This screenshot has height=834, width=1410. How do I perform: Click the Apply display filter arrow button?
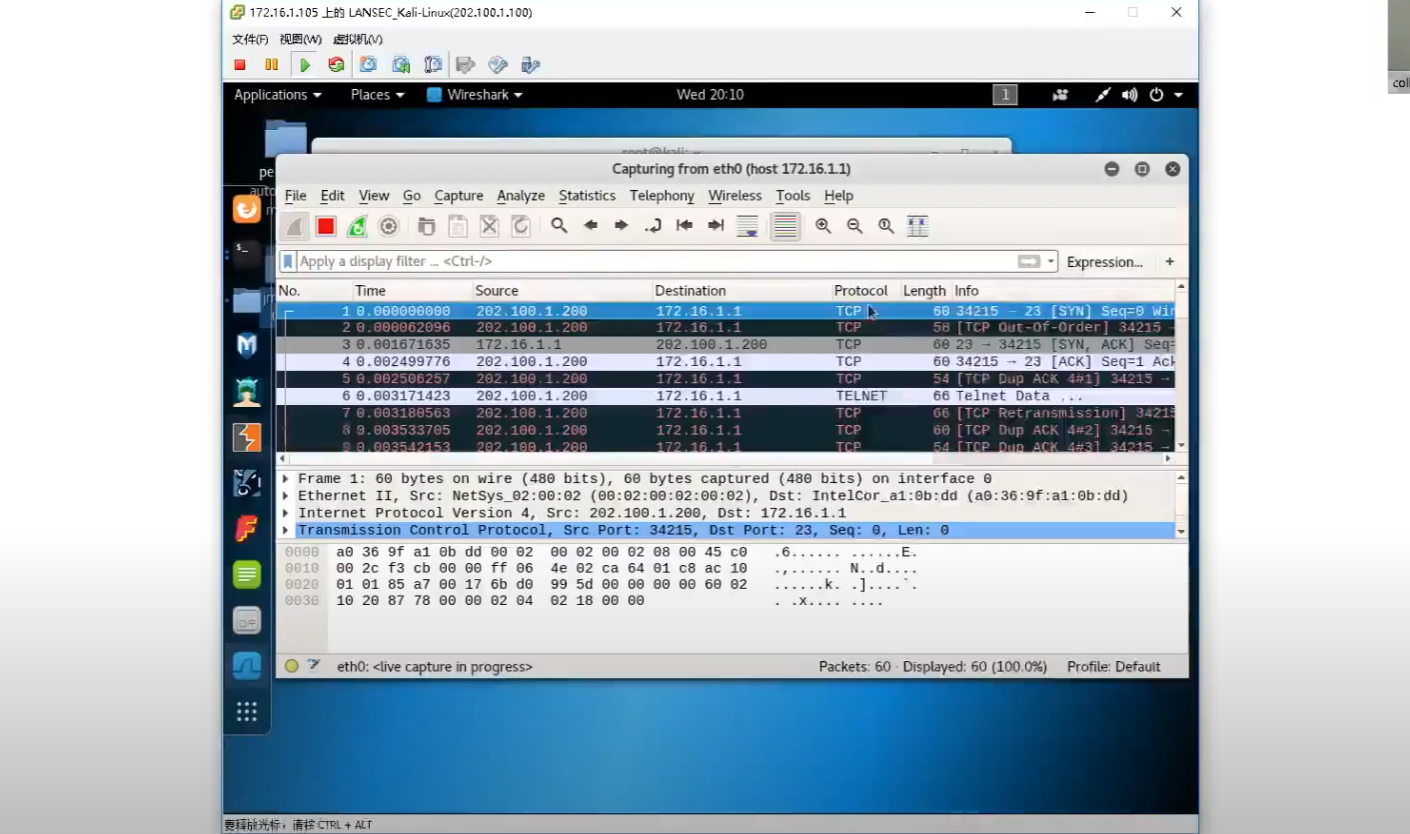click(x=1028, y=261)
